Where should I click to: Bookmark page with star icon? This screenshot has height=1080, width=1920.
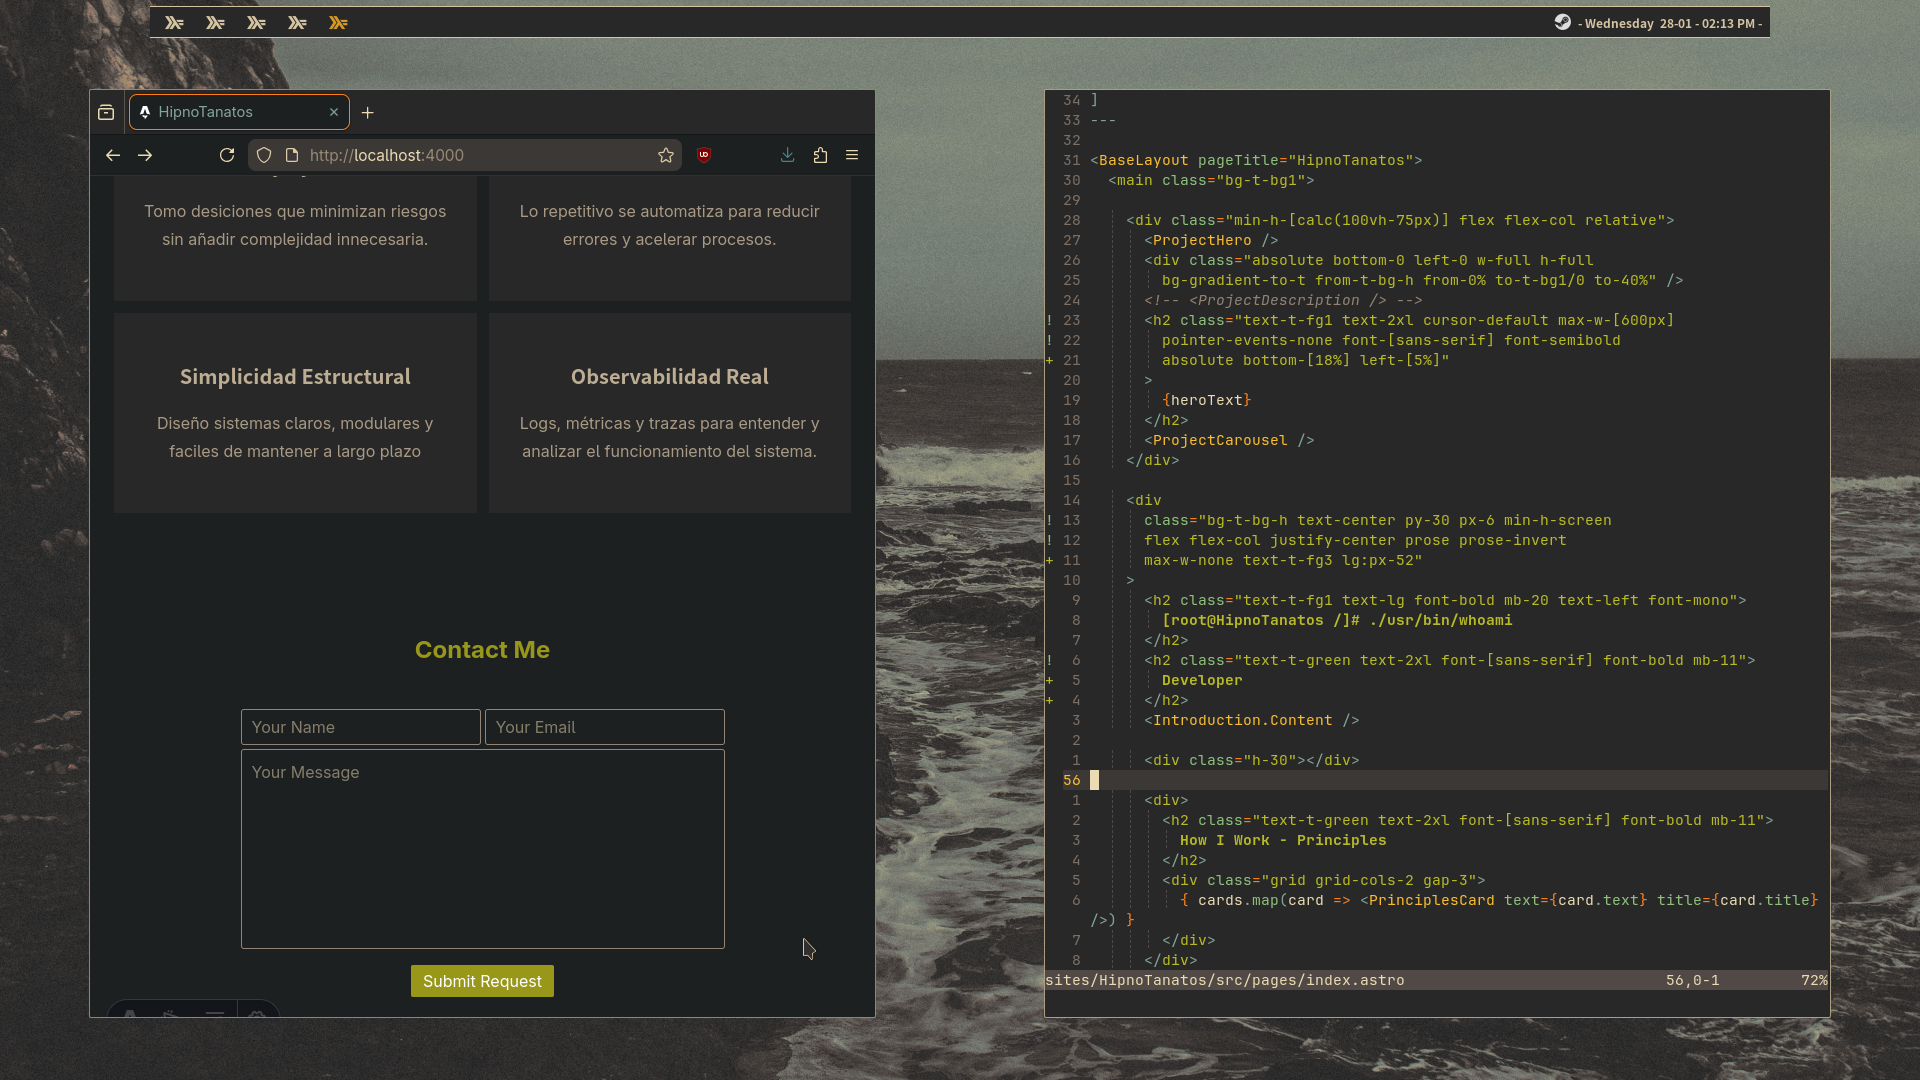coord(666,155)
